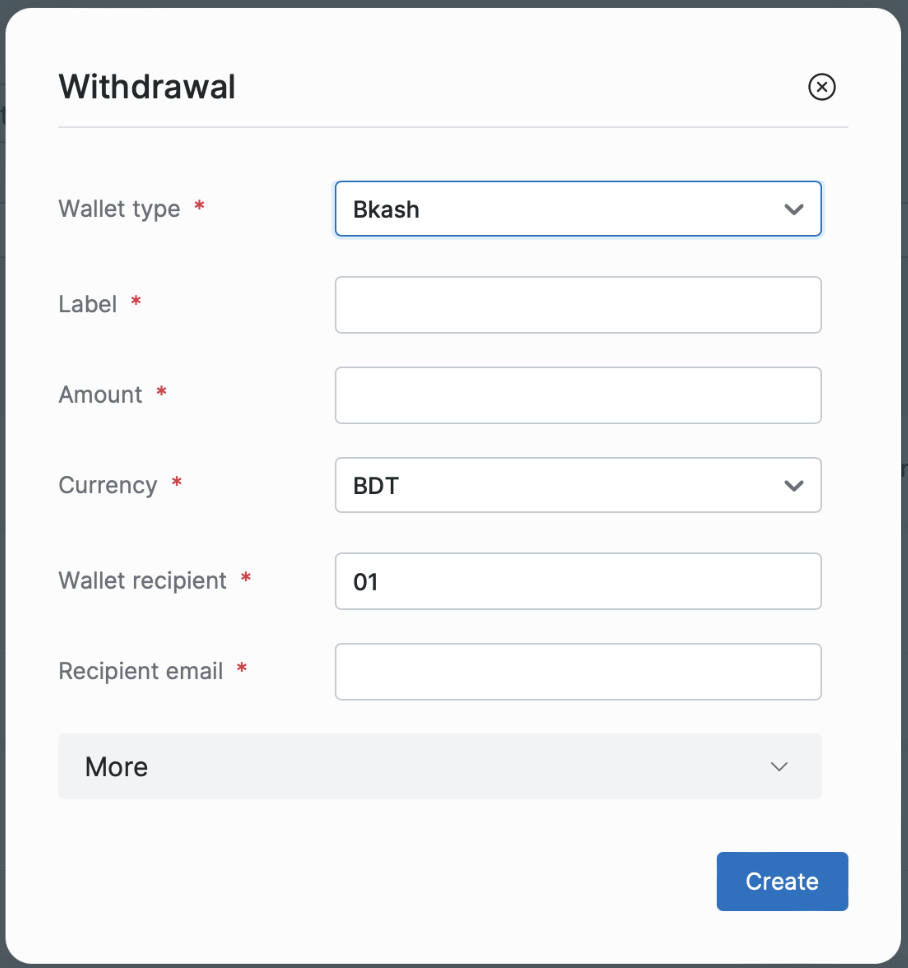
Task: Open the Wallet type dropdown showing Bkash
Action: [x=560, y=209]
